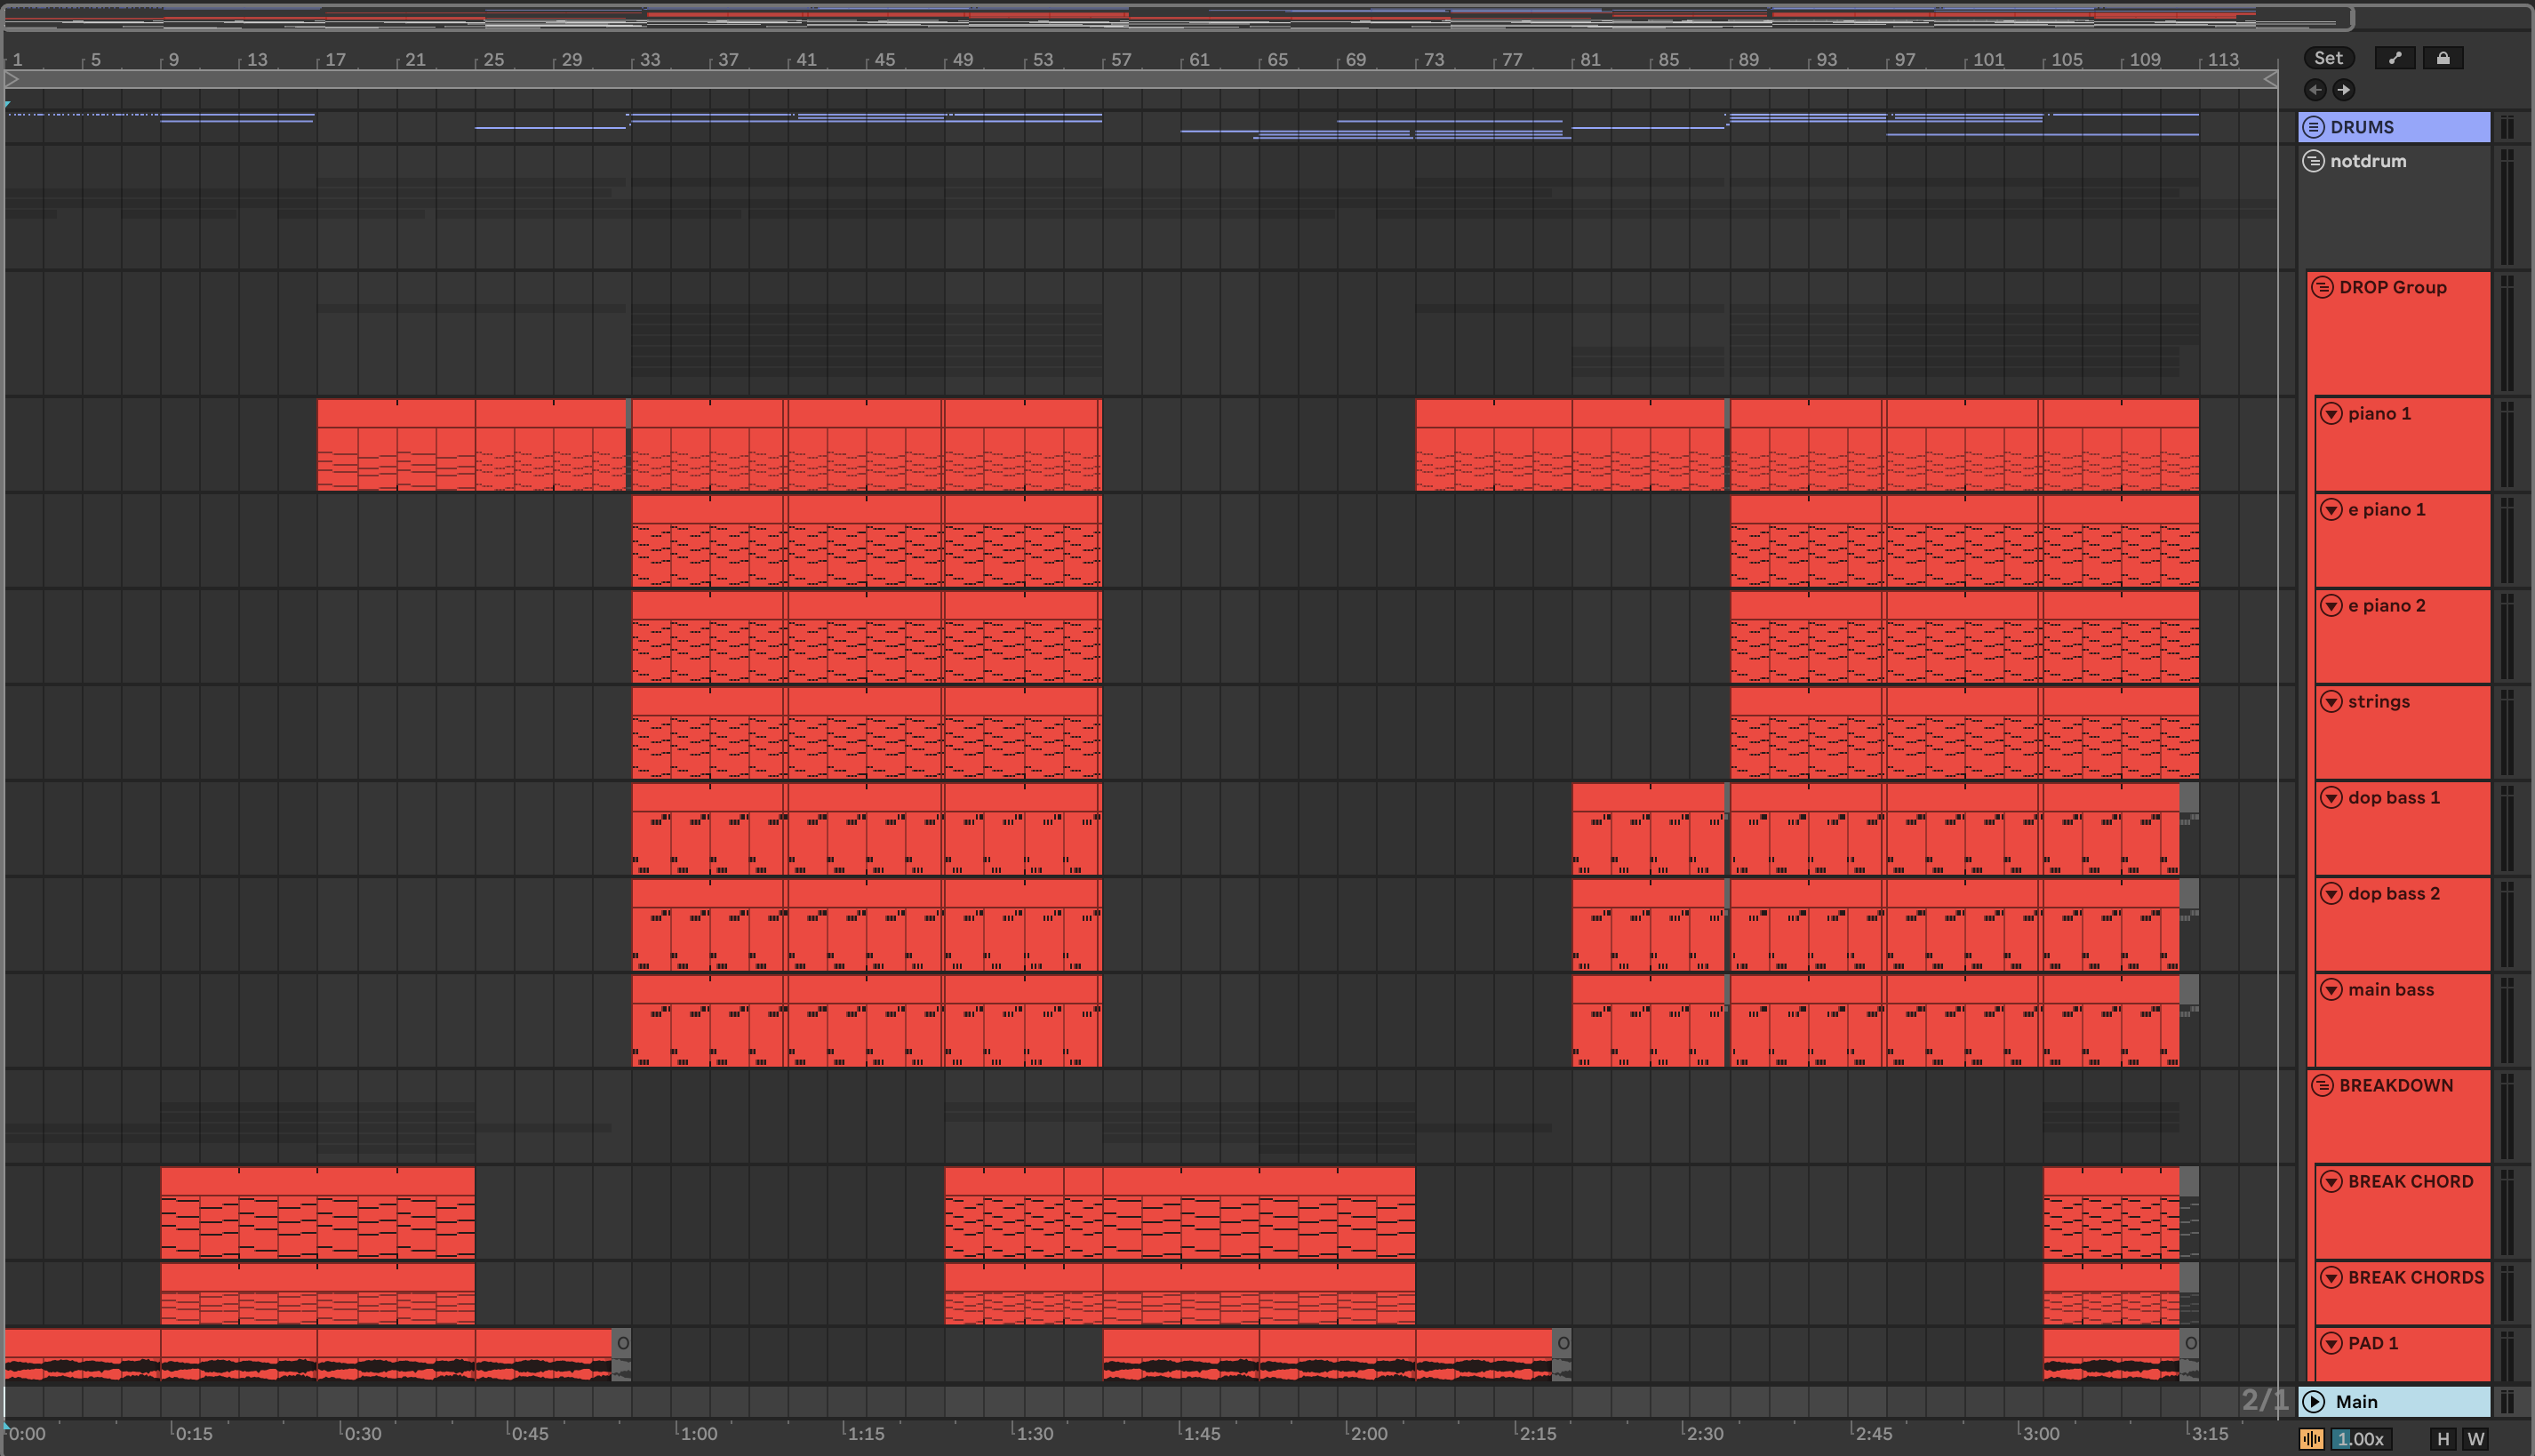
Task: Select the strings track name
Action: [x=2378, y=701]
